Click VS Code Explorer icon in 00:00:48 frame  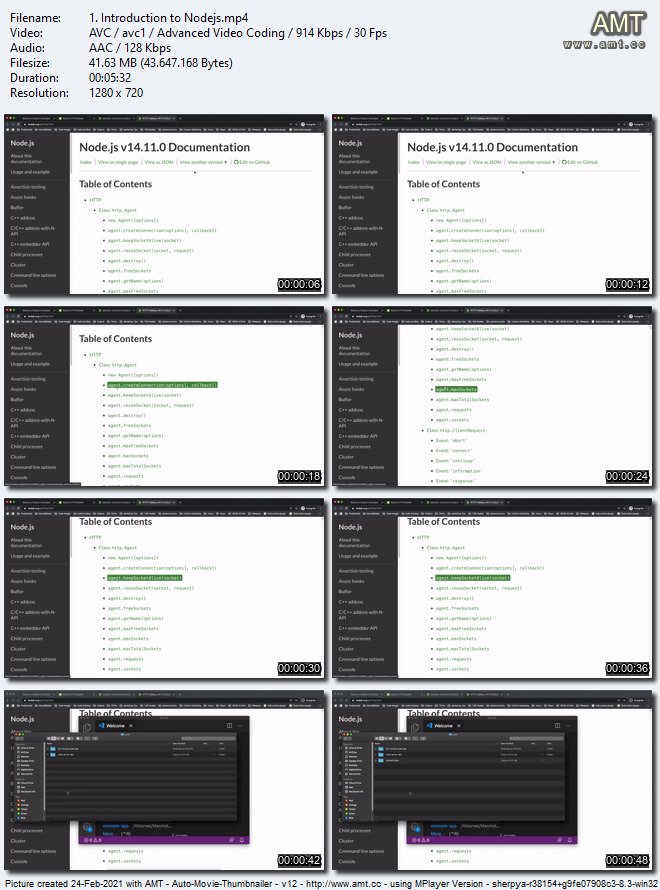(x=415, y=727)
